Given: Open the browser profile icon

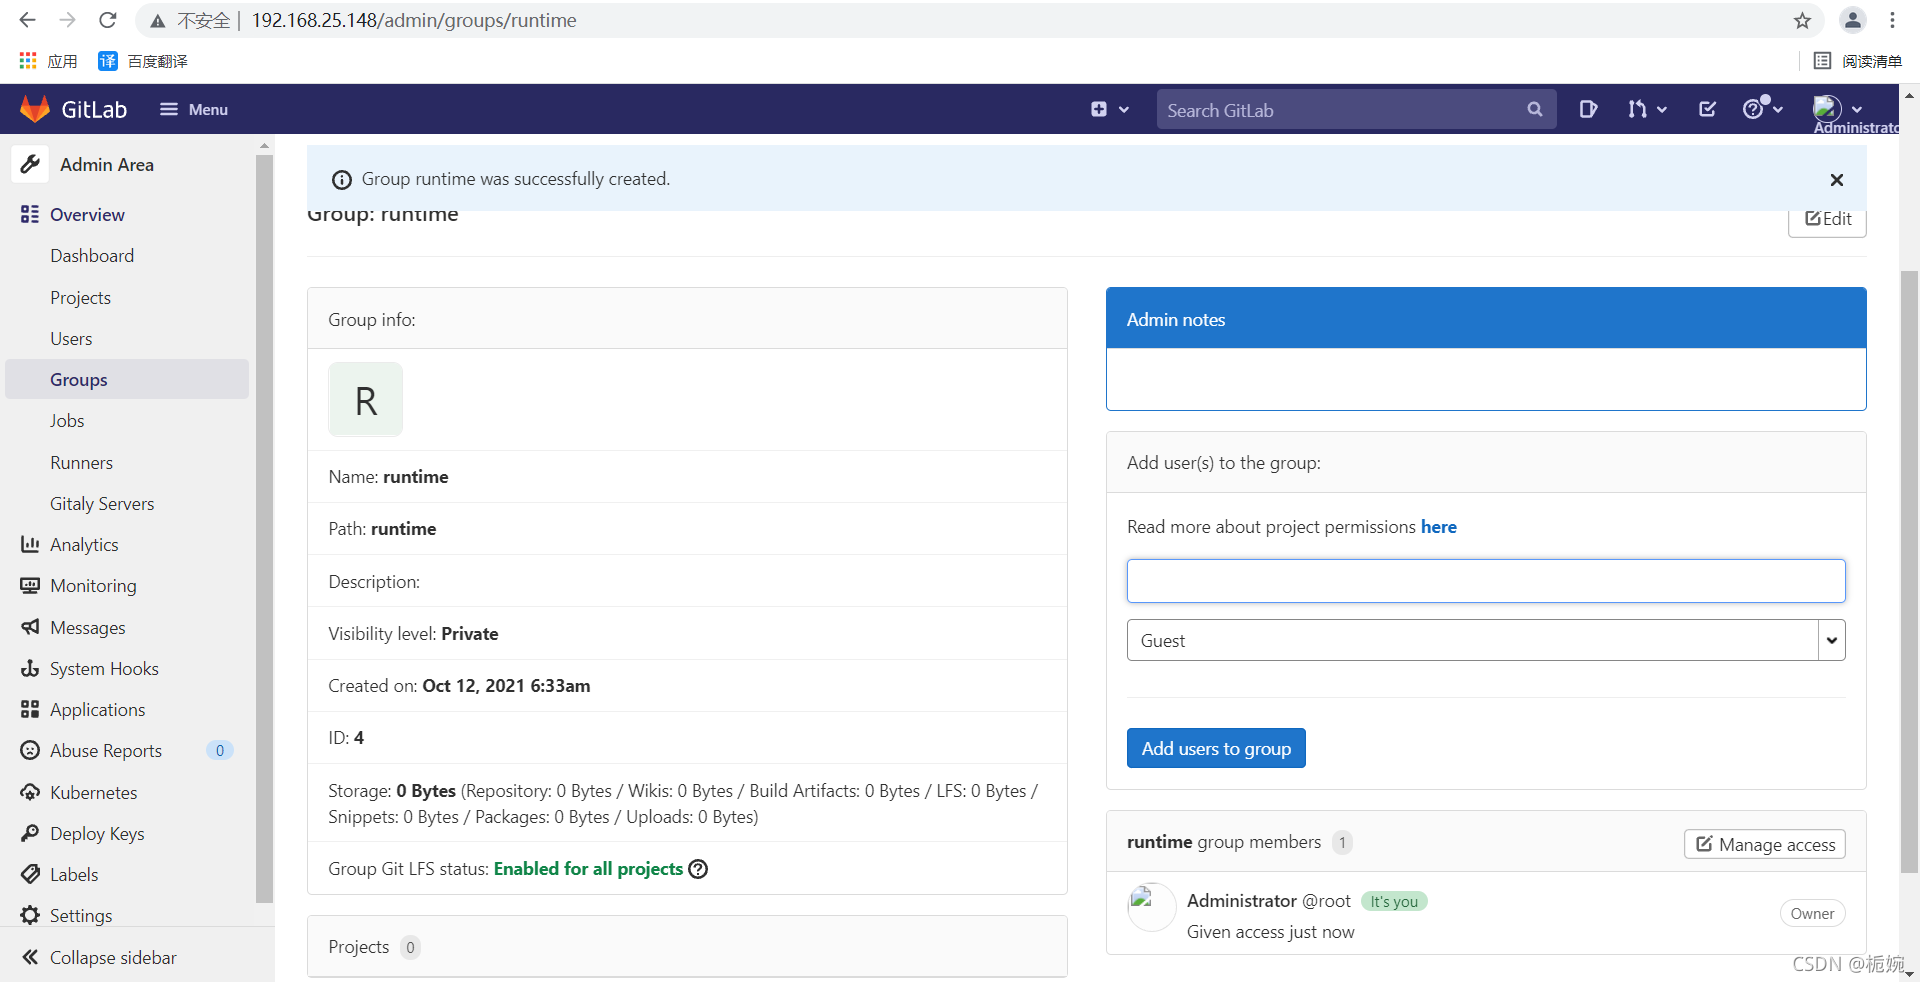Looking at the screenshot, I should (1852, 20).
